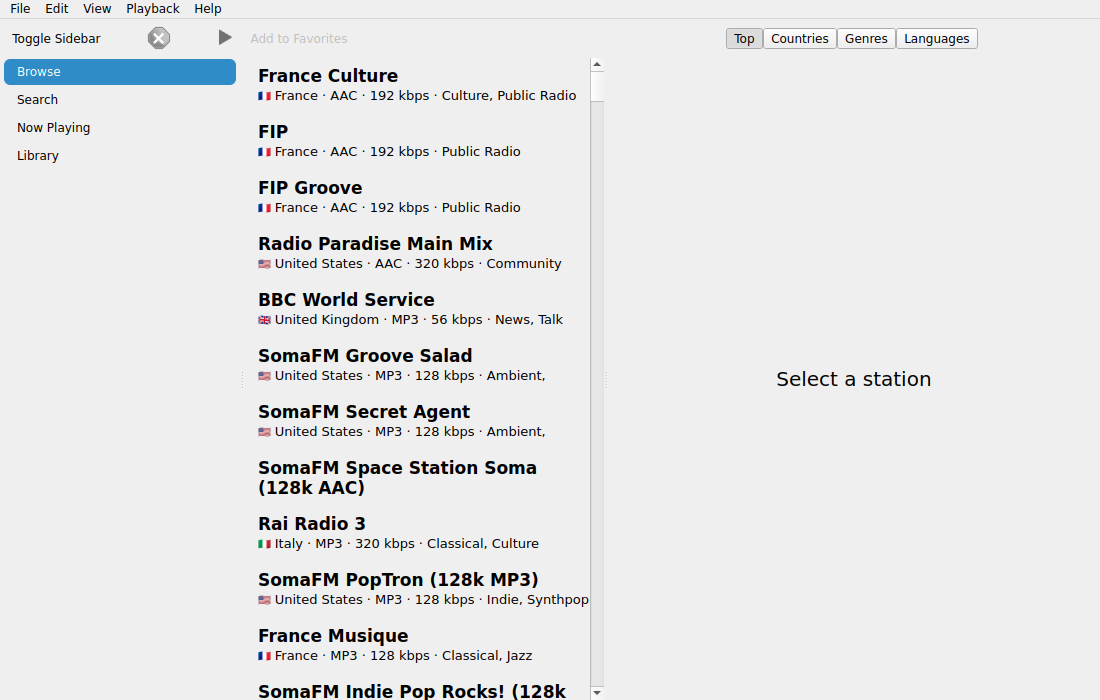Click the play button triangle
The height and width of the screenshot is (700, 1100).
[x=224, y=37]
